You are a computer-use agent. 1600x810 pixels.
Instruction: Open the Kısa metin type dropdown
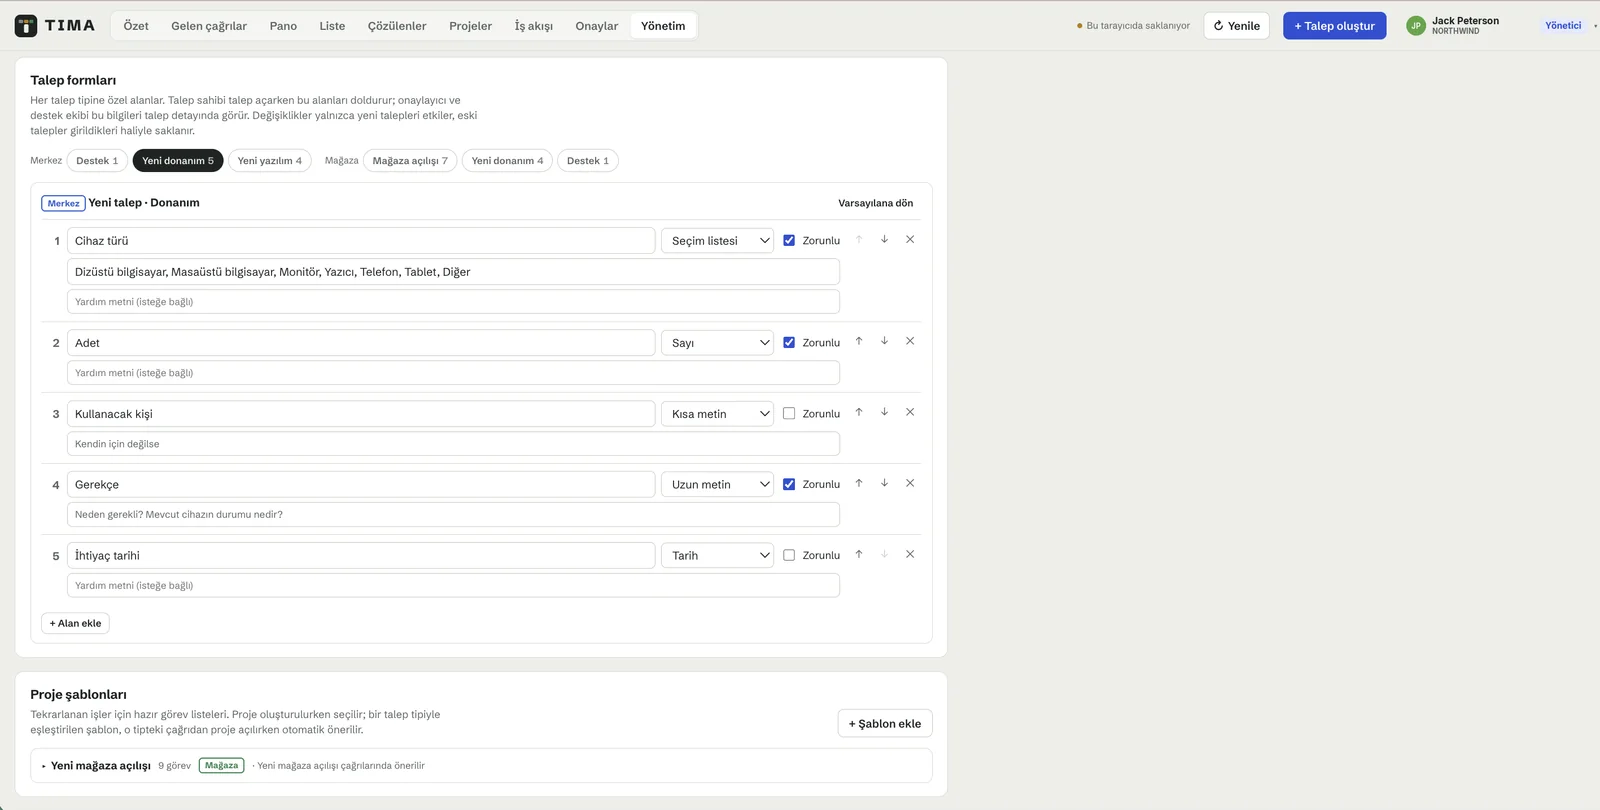(x=717, y=414)
